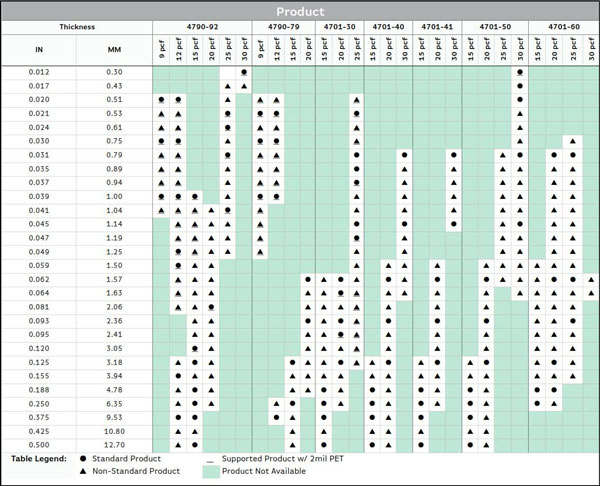Screen dimensions: 600x486
Task: Click the 1.14 mm thickness value
Action: (x=114, y=224)
